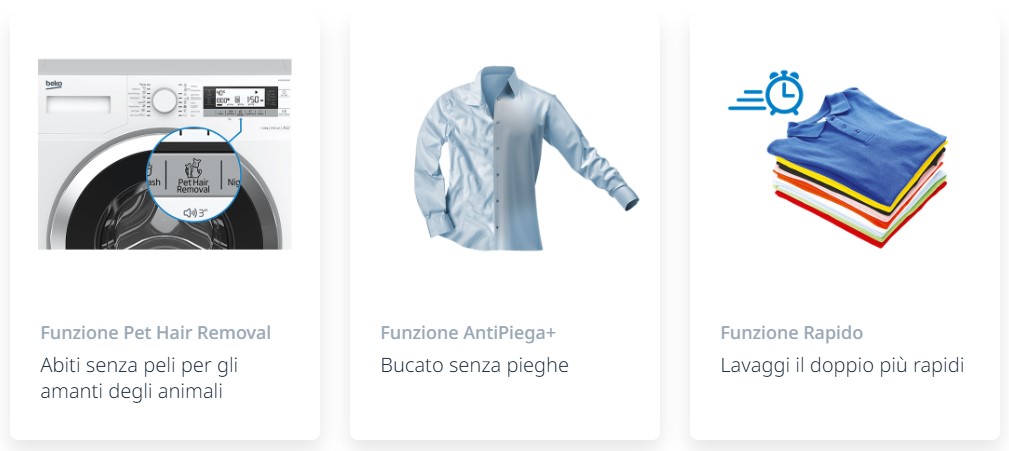
Task: Click text Lavaggi il doppio più rapidi
Action: (x=842, y=366)
